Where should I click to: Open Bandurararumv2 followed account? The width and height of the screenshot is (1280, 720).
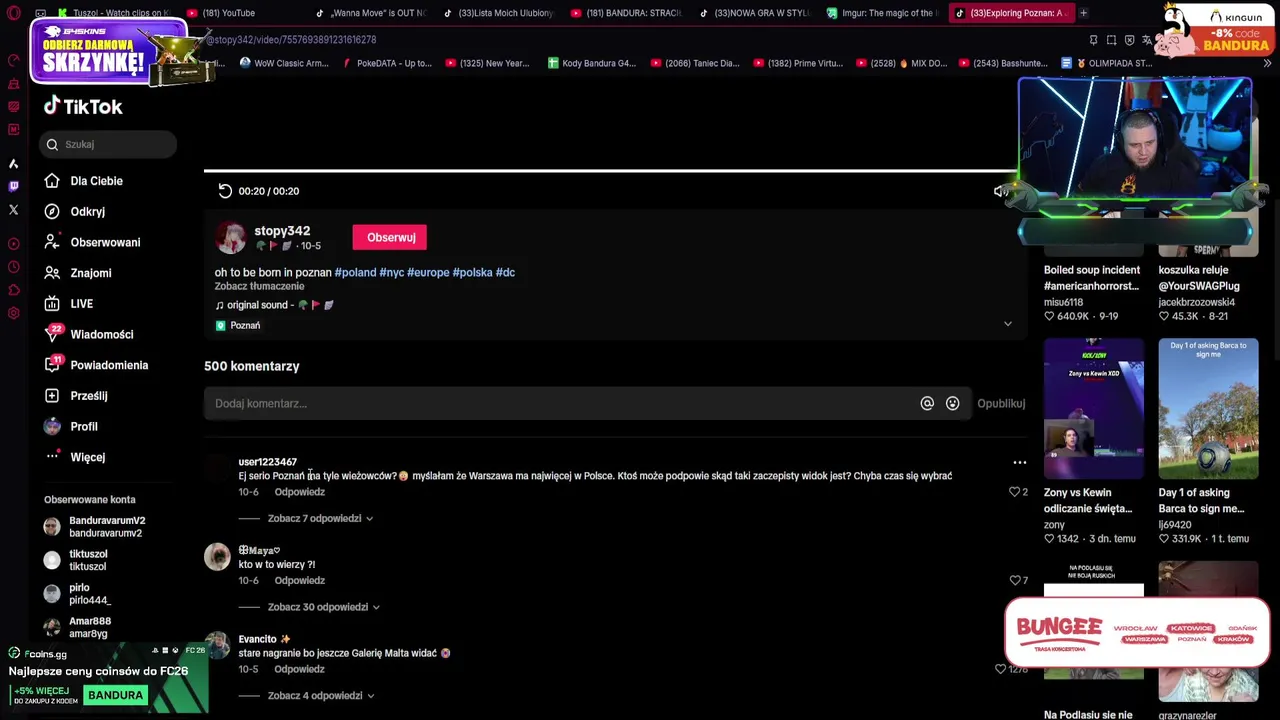(x=95, y=527)
